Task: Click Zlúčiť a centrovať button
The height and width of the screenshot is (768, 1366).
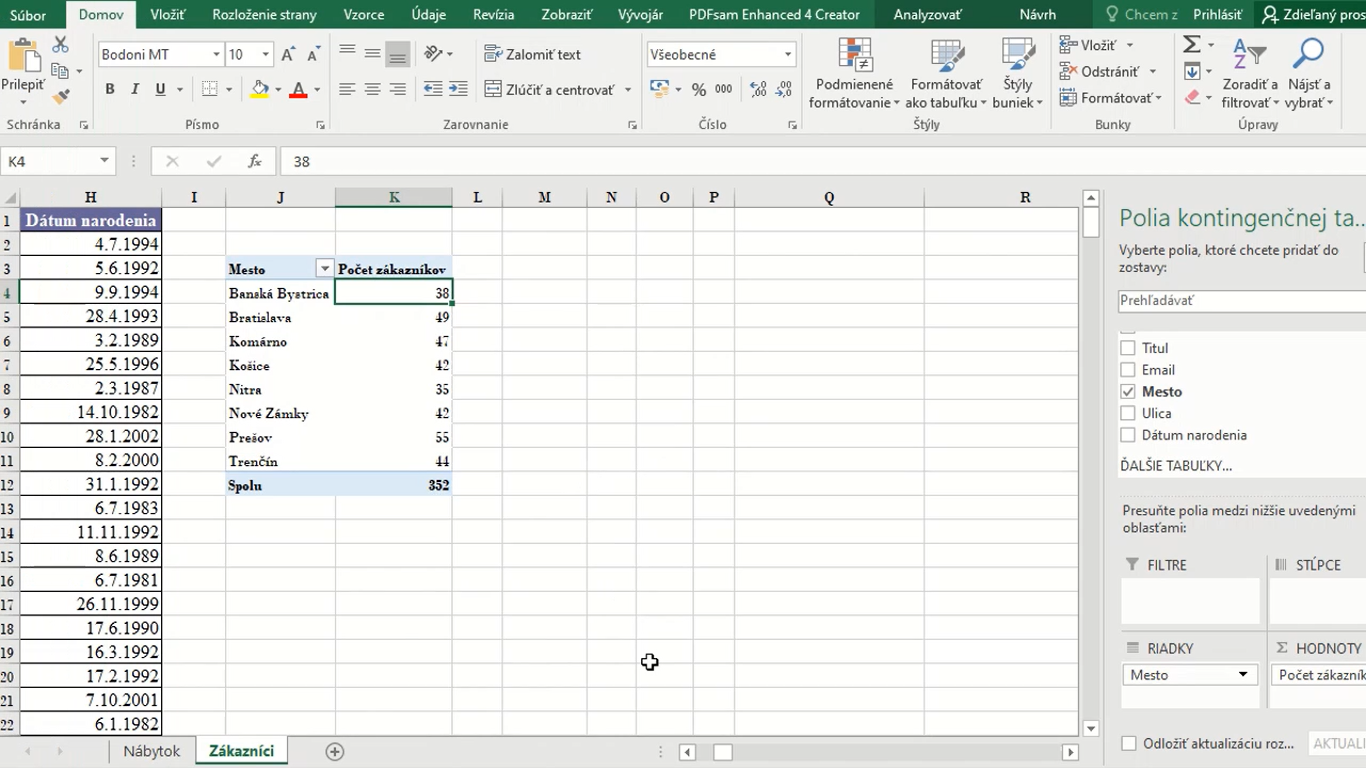Action: [x=549, y=90]
